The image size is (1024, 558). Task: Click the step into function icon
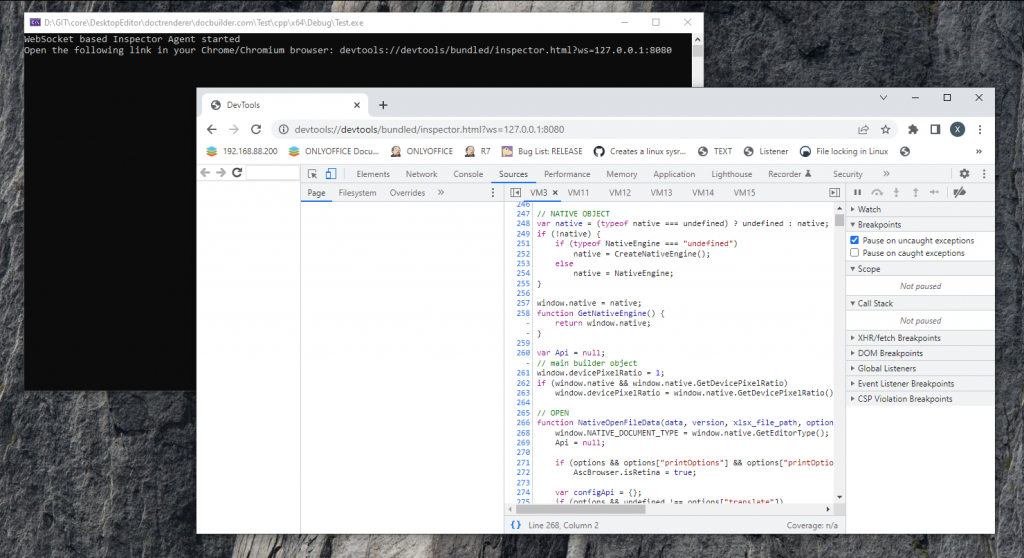click(896, 193)
